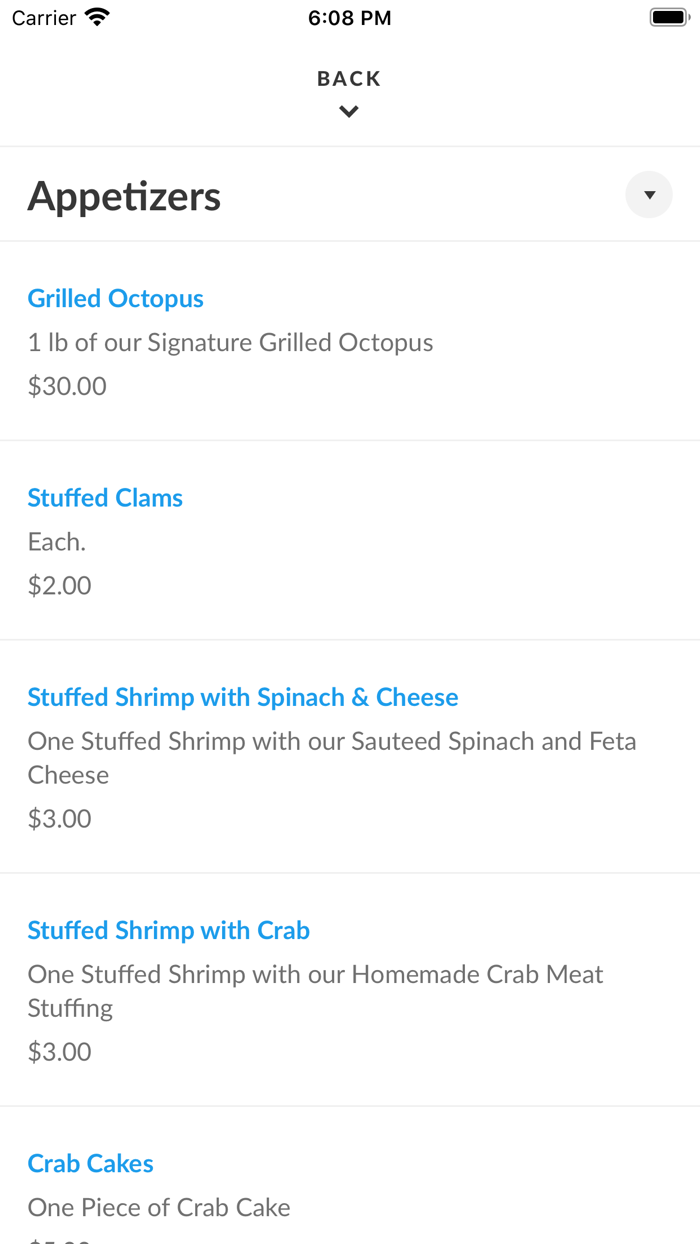The image size is (700, 1244).
Task: Open Stuffed Shrimp with Spinach & Cheese
Action: pyautogui.click(x=242, y=697)
